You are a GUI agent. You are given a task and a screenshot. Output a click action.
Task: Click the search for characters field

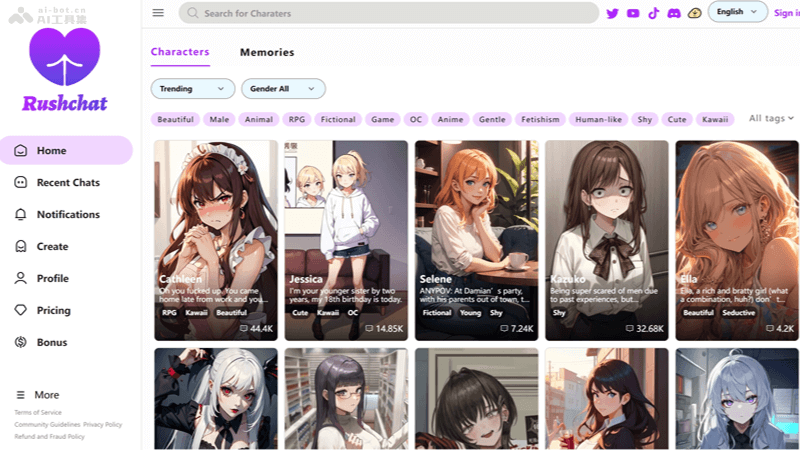(x=390, y=13)
